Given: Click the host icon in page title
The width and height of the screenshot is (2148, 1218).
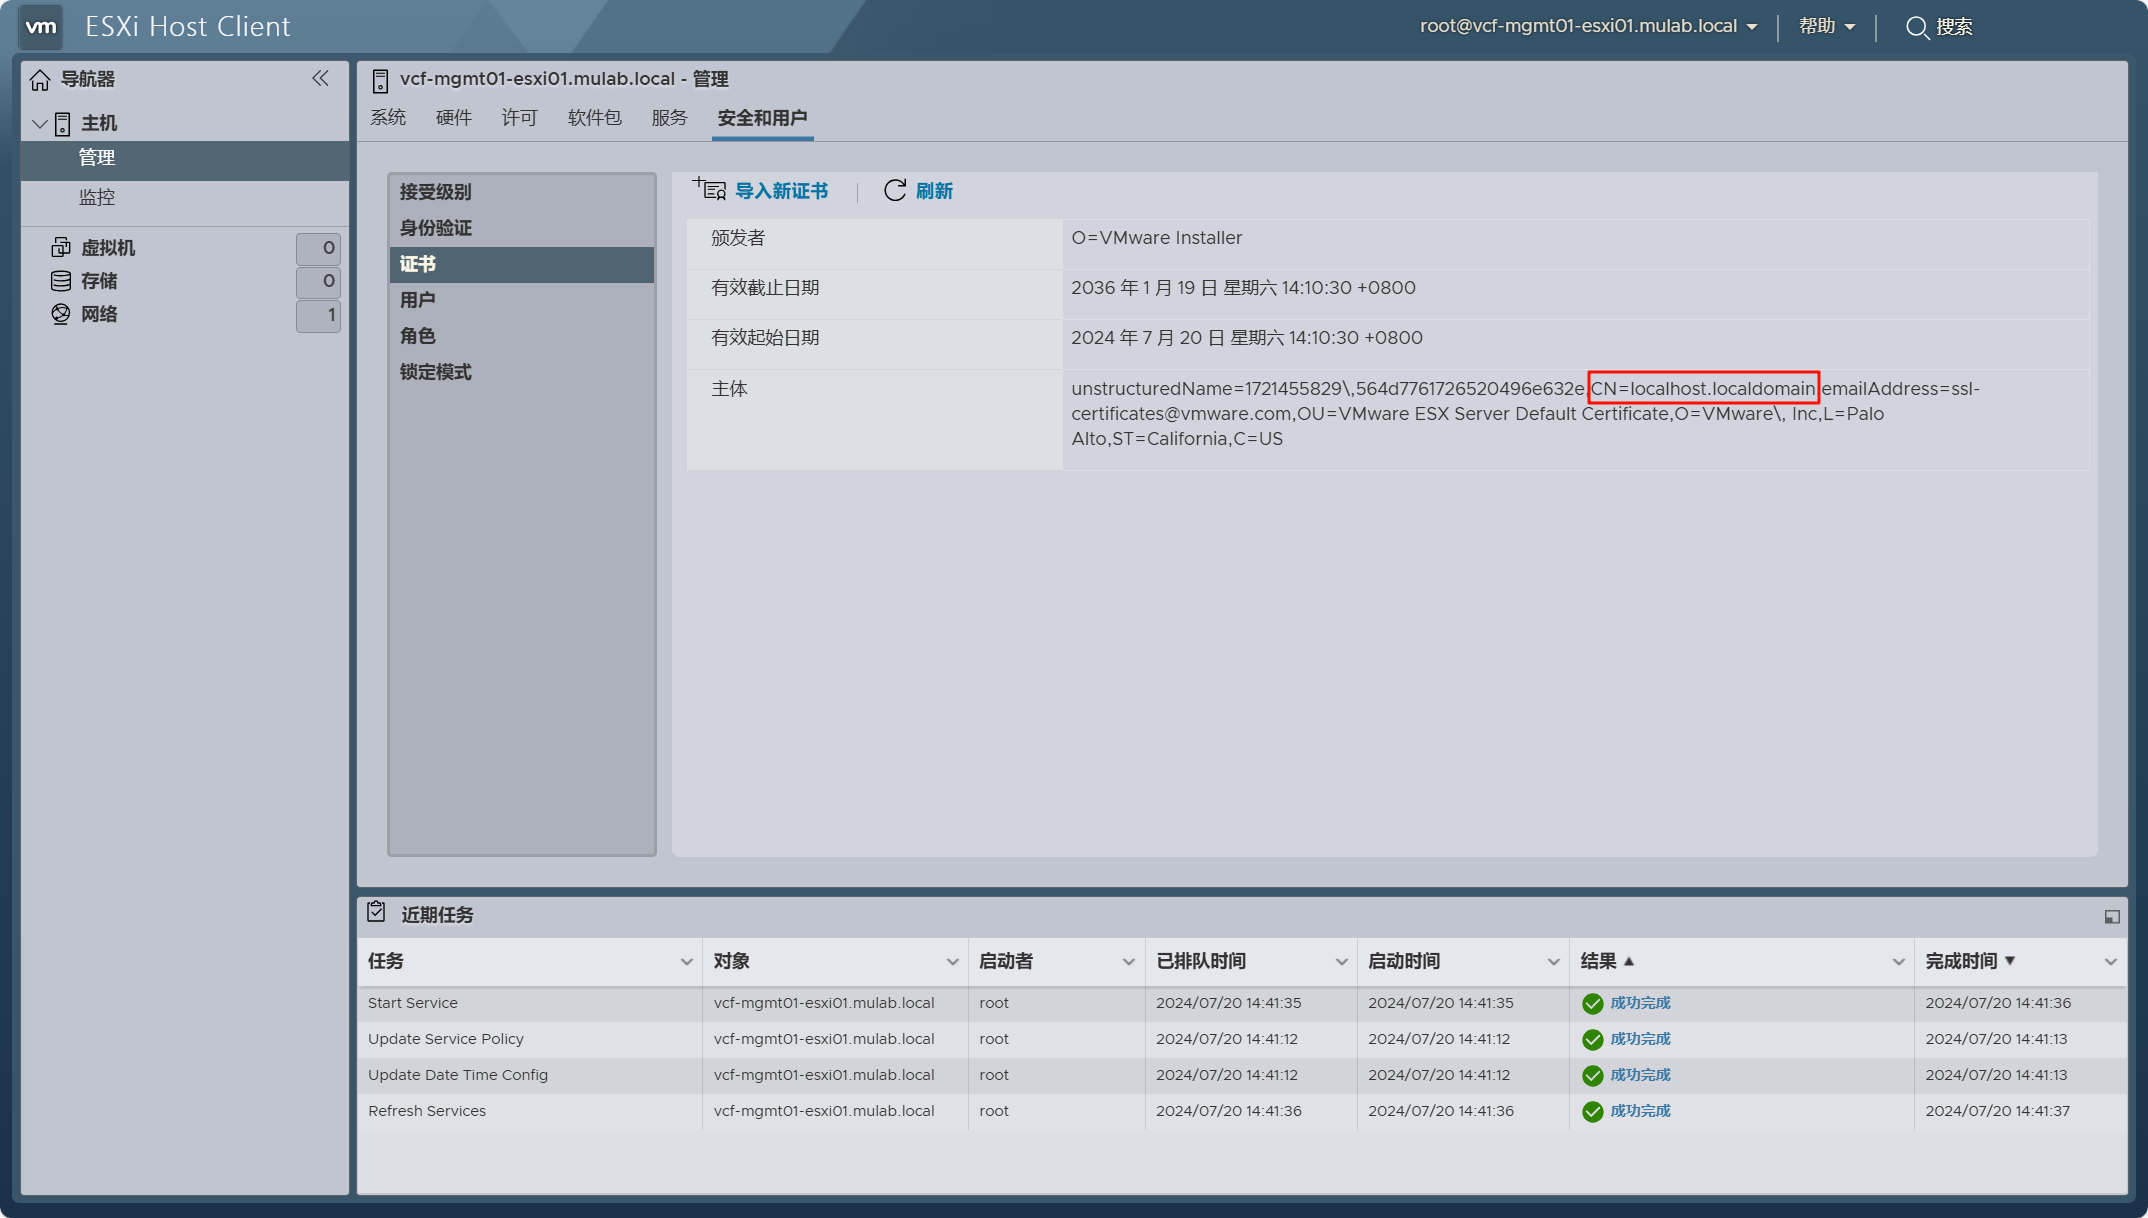Looking at the screenshot, I should click(380, 81).
